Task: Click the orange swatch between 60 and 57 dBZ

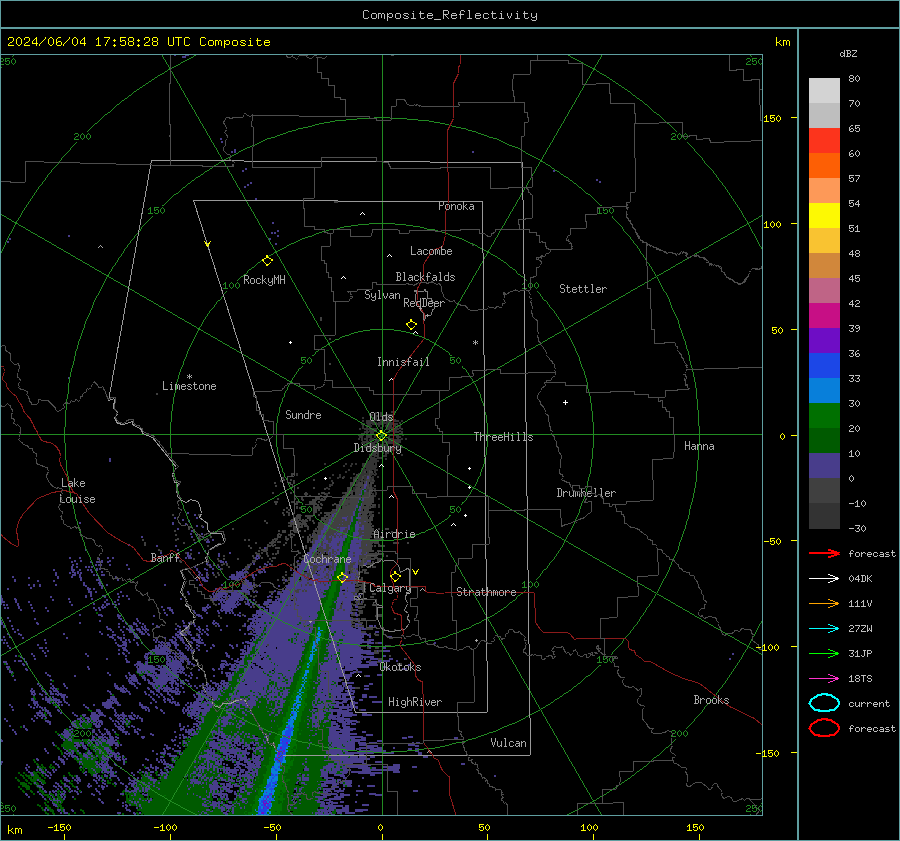Action: (824, 165)
